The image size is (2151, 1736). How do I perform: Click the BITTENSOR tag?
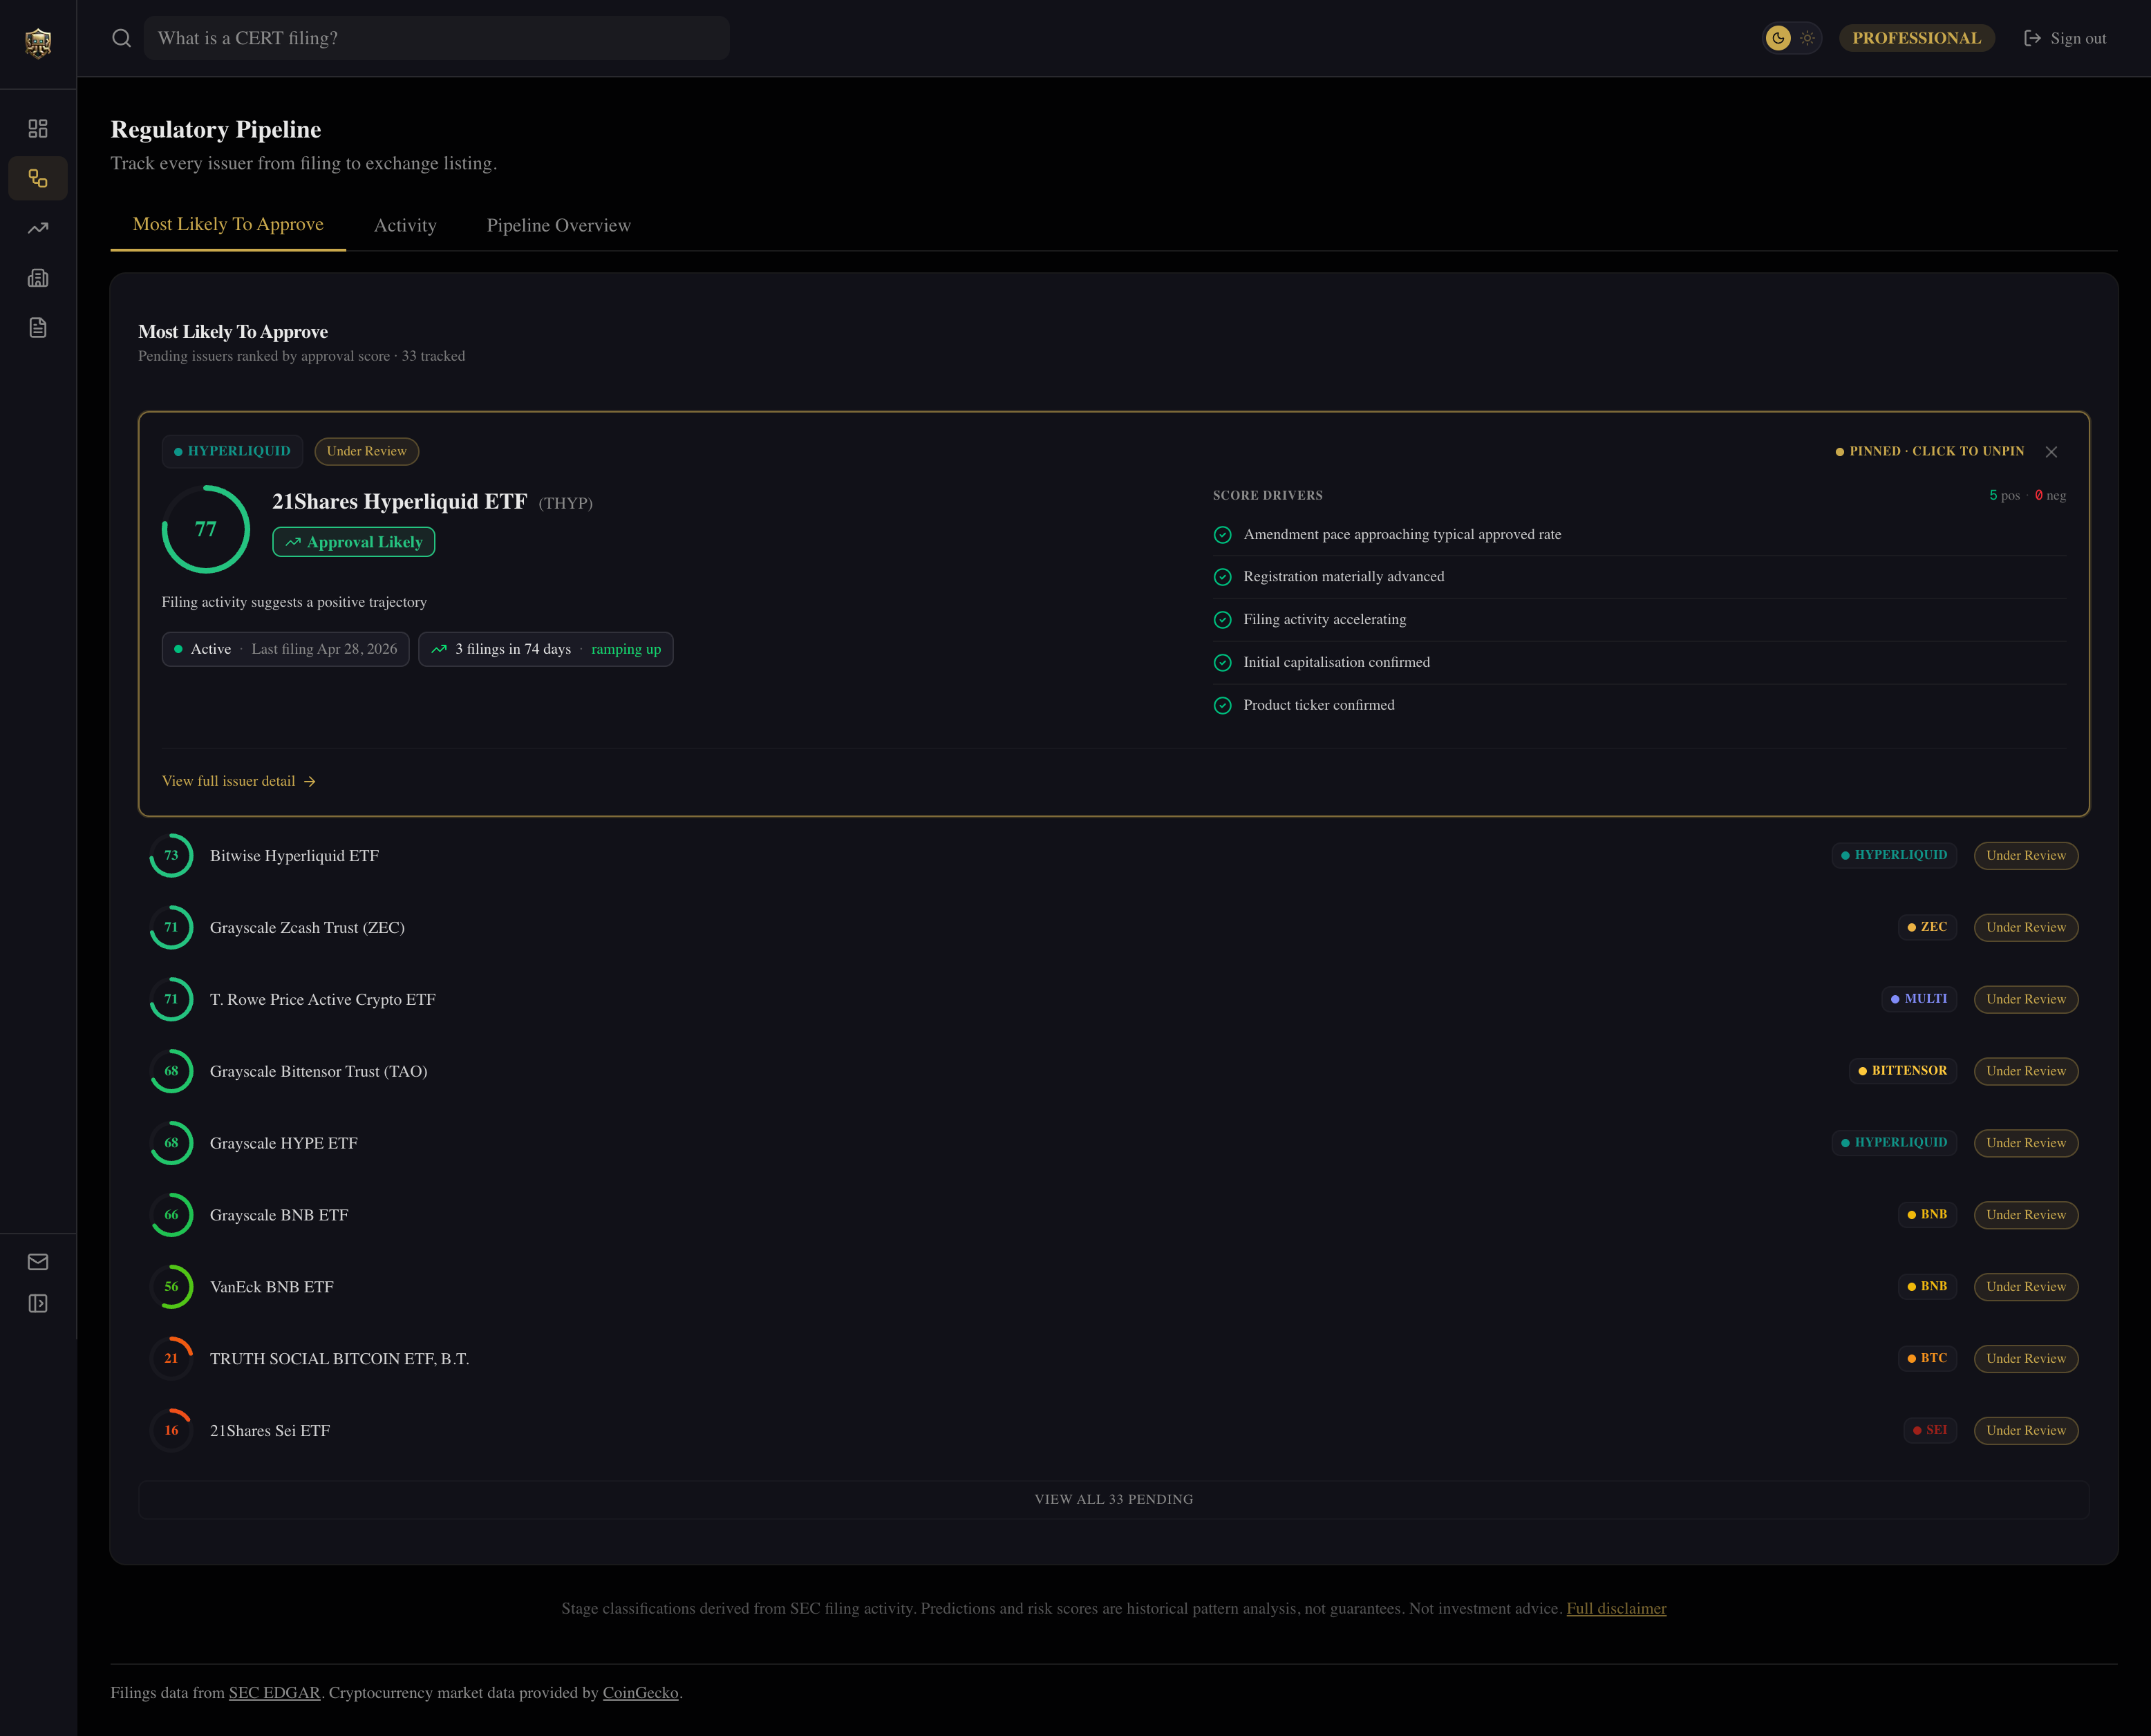1902,1071
